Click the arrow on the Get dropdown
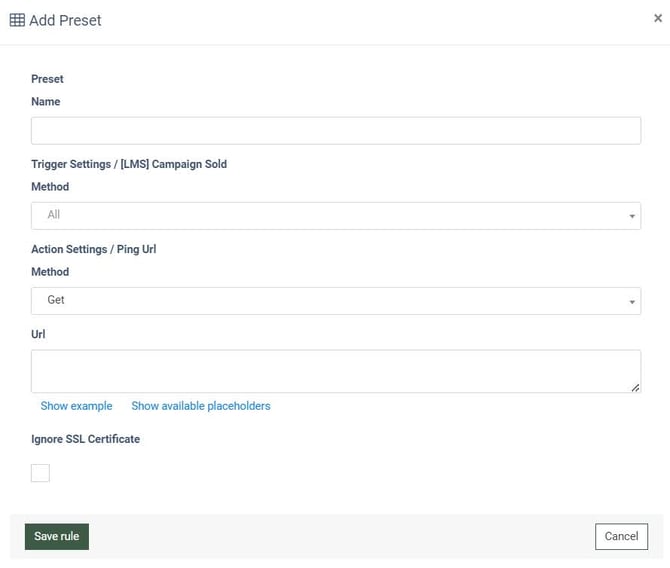 coord(632,301)
